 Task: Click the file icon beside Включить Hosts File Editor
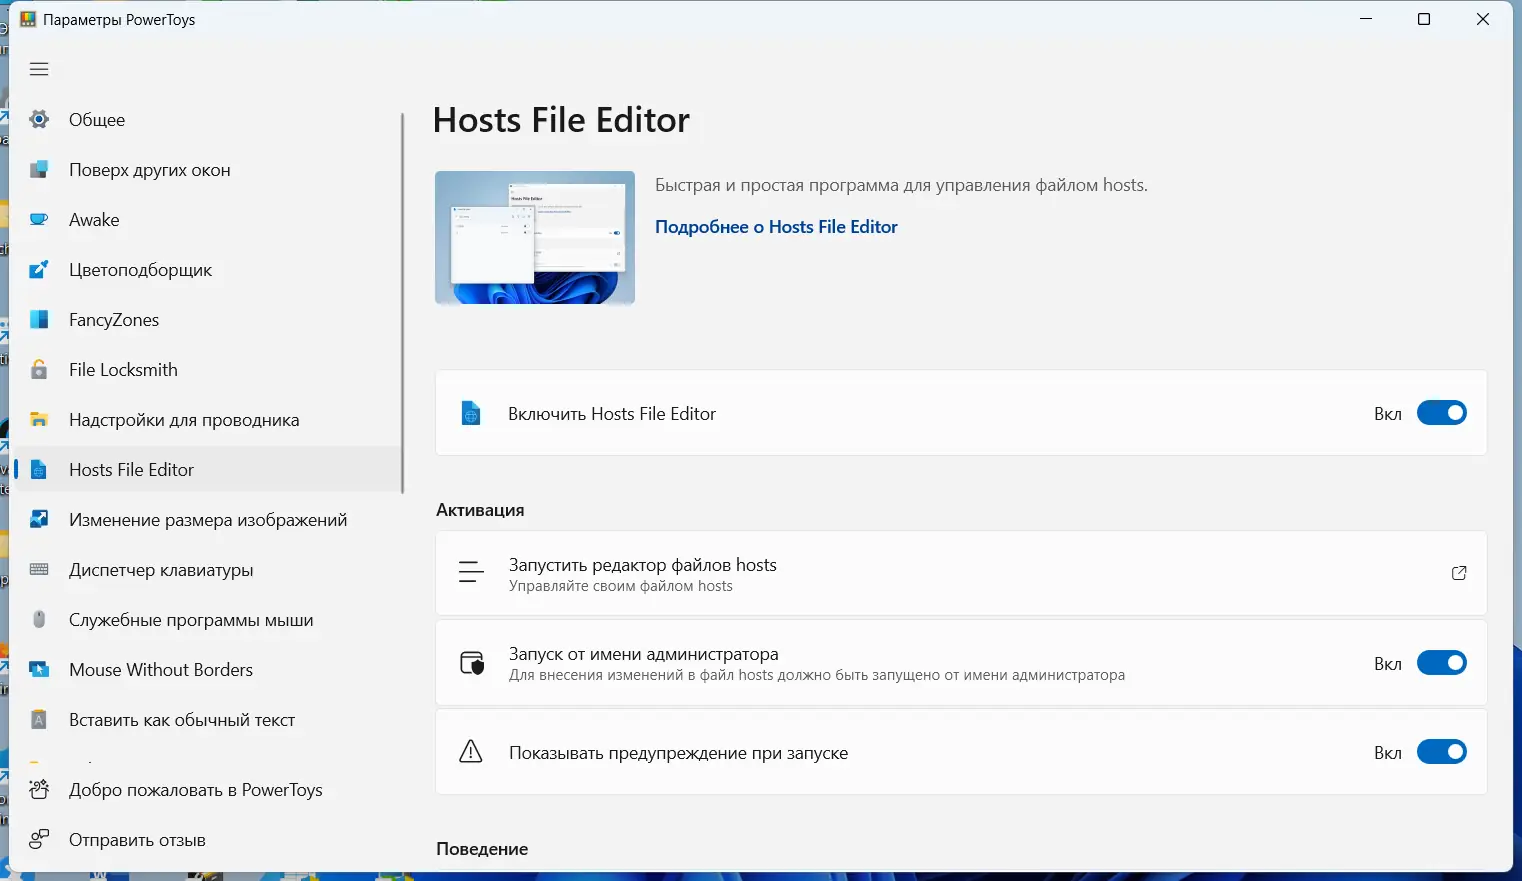(471, 413)
